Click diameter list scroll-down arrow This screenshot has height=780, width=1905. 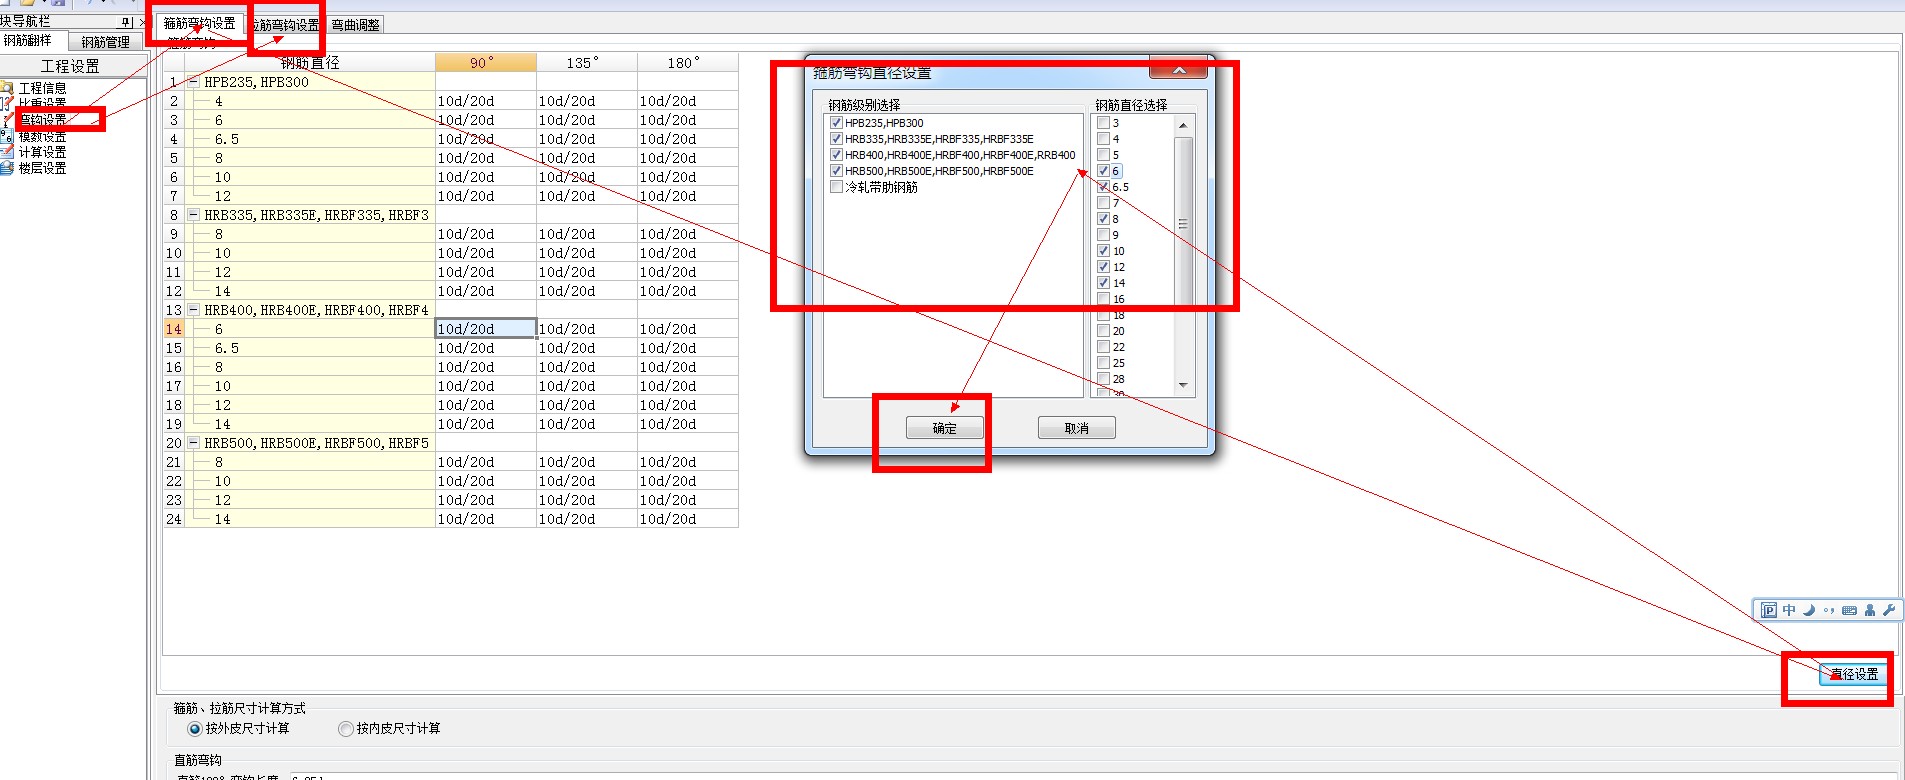pos(1183,385)
